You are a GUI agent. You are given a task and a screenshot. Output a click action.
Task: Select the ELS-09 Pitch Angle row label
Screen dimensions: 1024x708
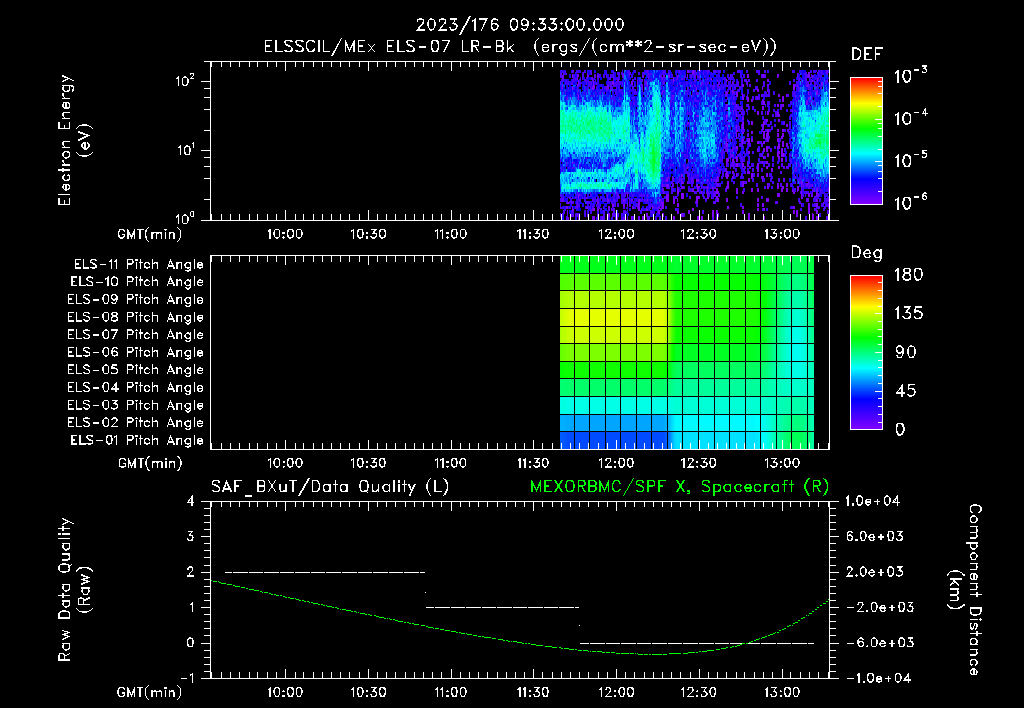135,300
